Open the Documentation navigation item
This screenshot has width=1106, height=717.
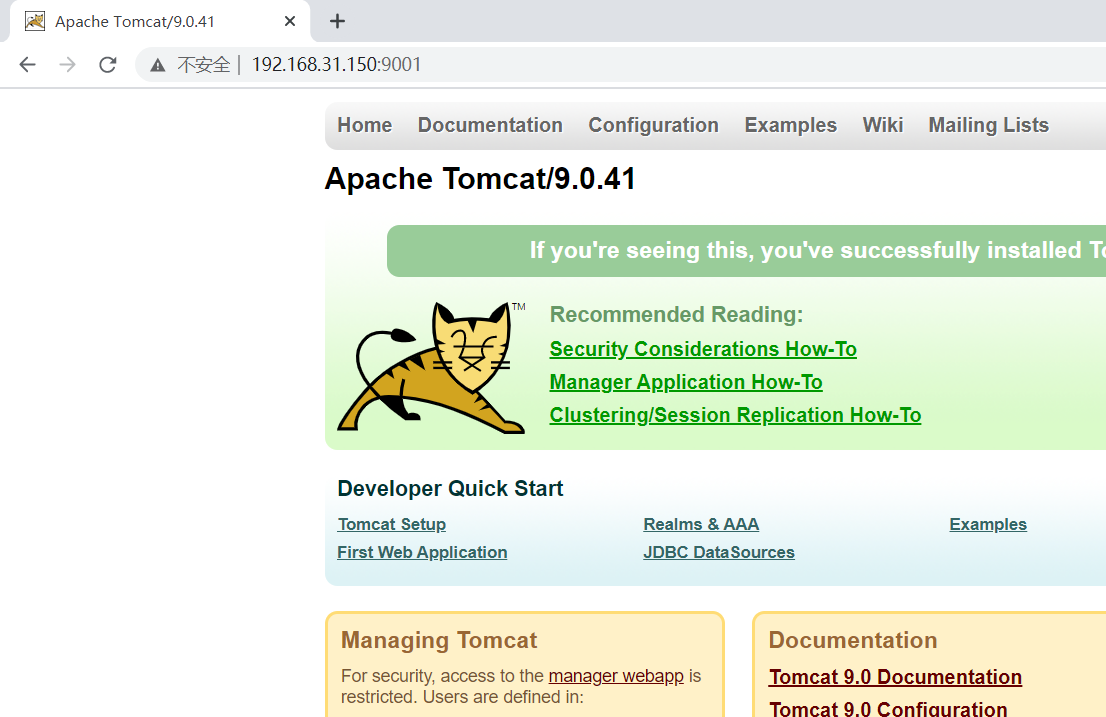tap(490, 125)
